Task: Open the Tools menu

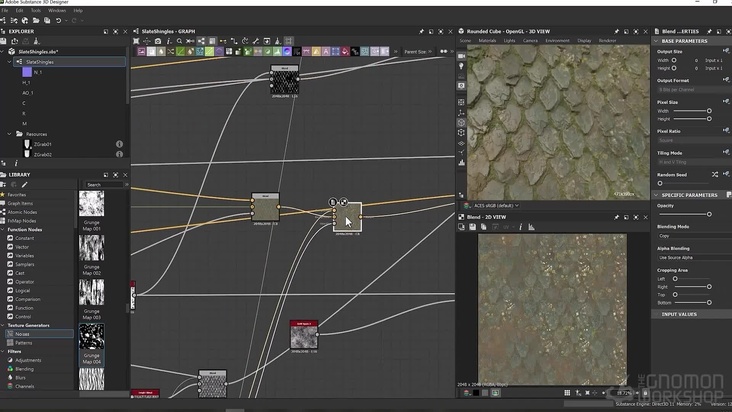Action: click(x=36, y=10)
